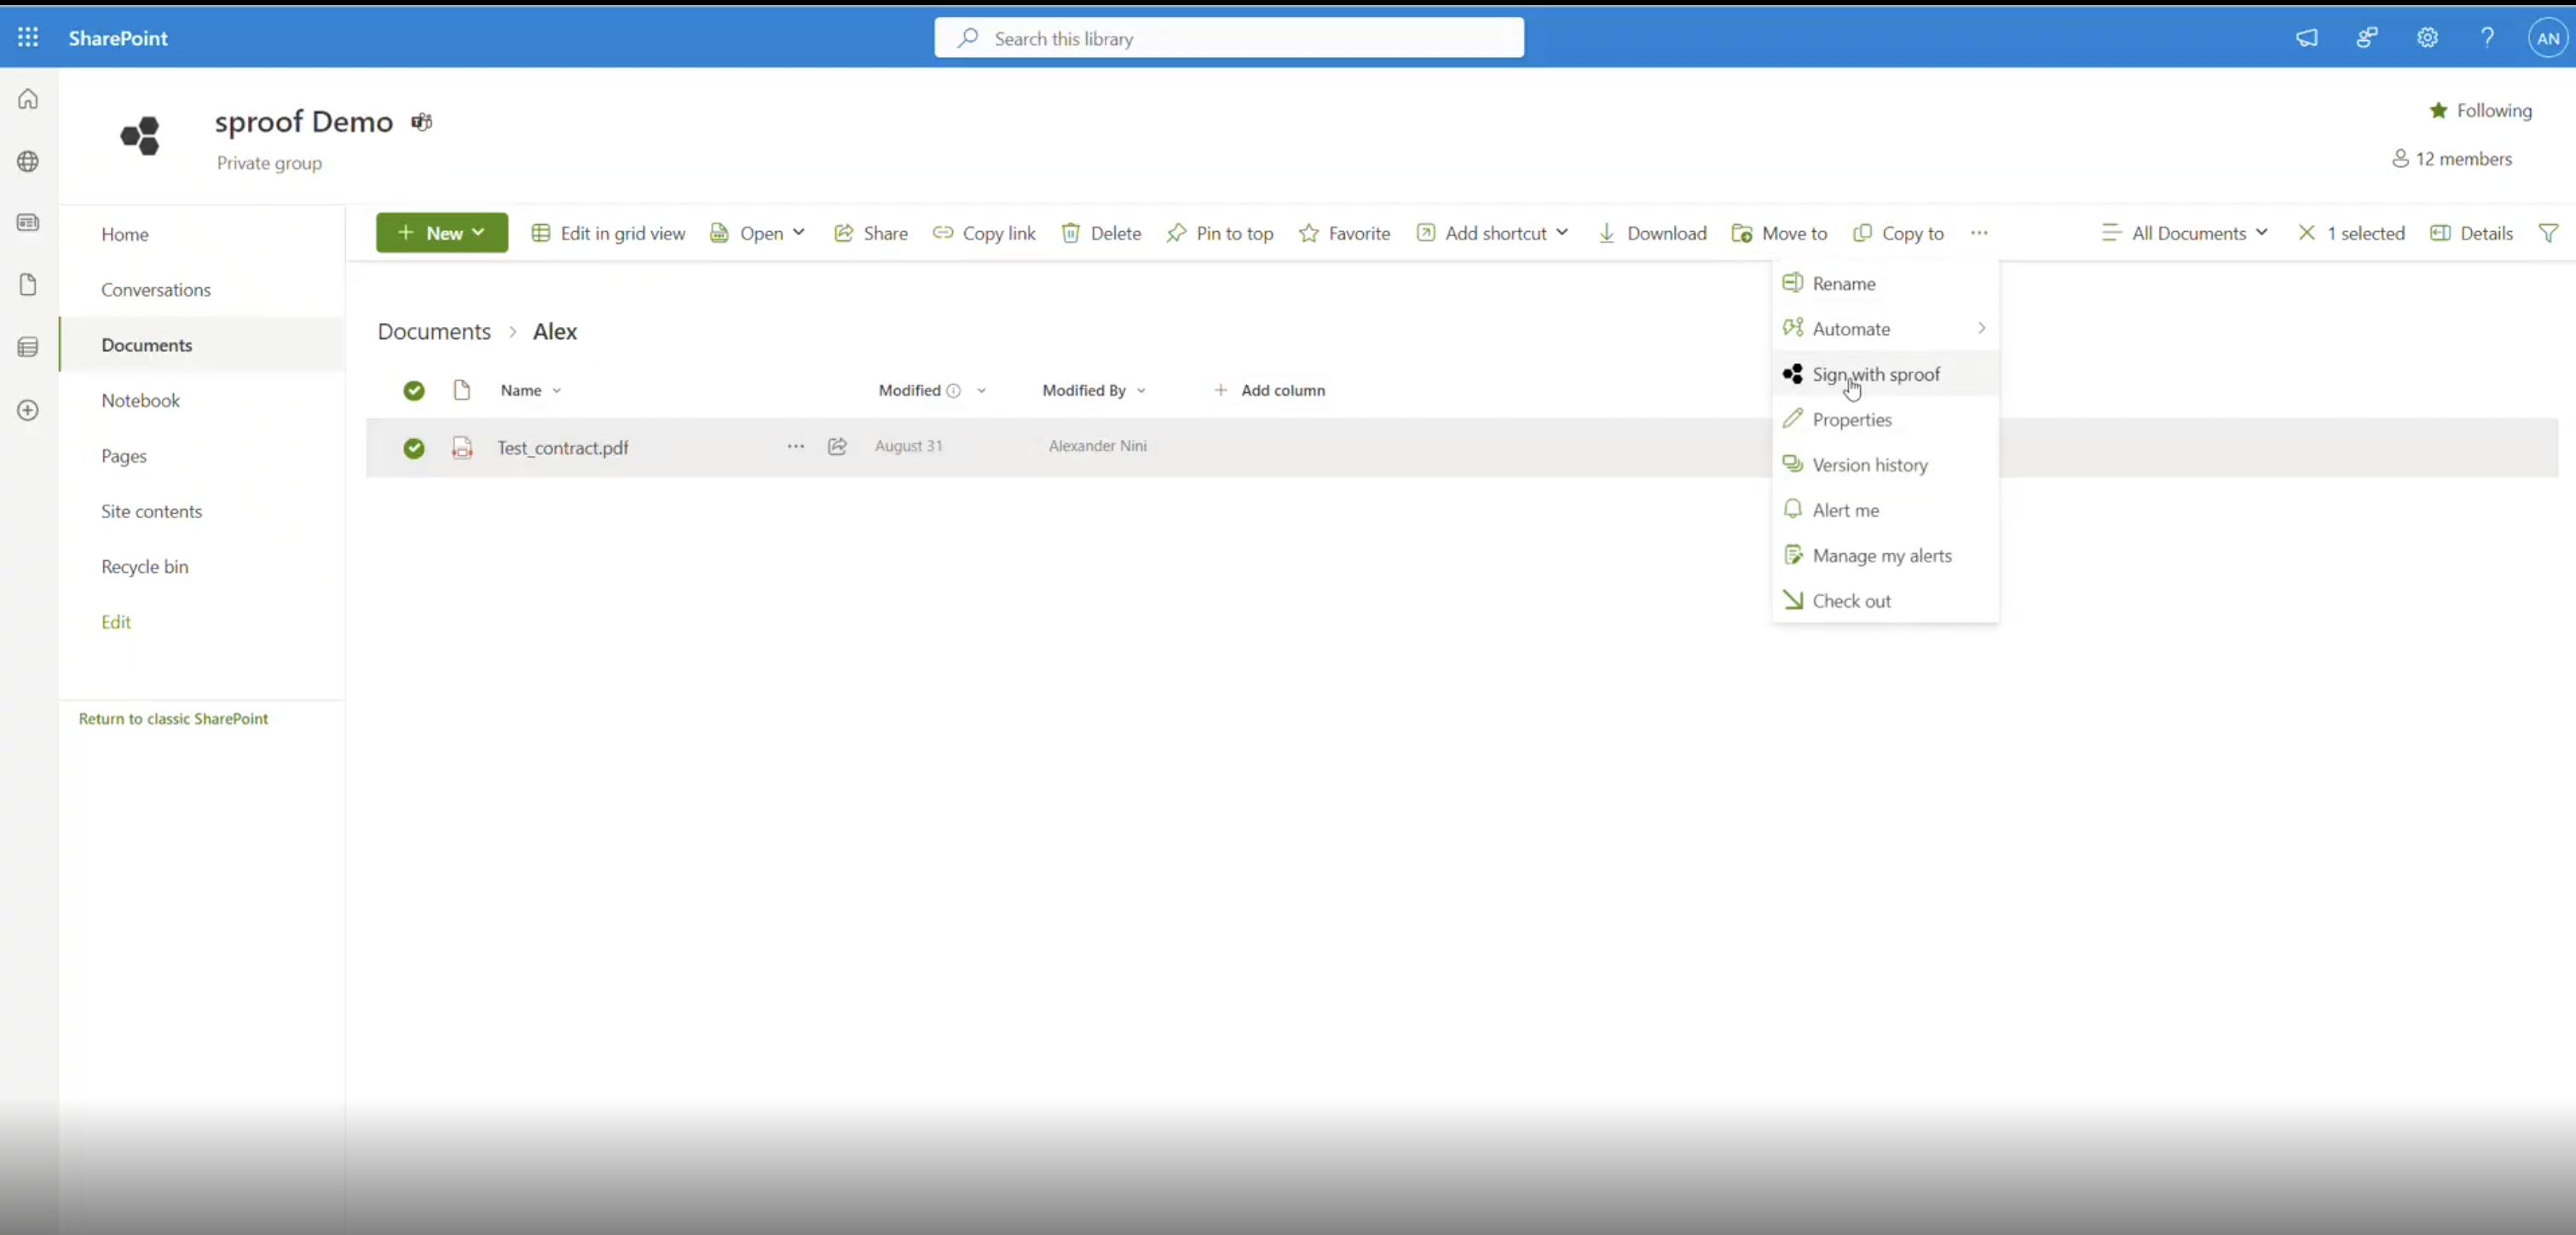Image resolution: width=2576 pixels, height=1235 pixels.
Task: Open the ellipsis actions for Test_contract.pdf
Action: pos(796,446)
